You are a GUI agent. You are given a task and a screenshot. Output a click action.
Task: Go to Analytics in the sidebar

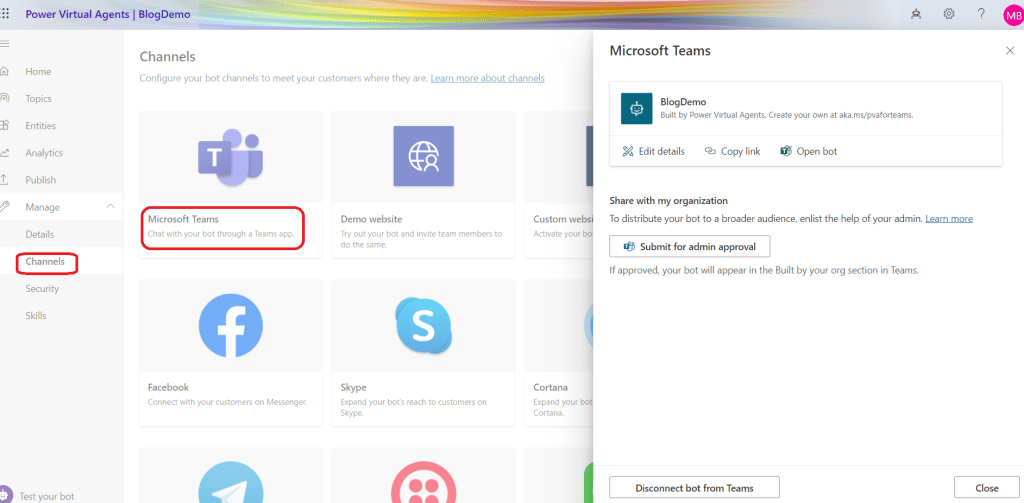44,153
